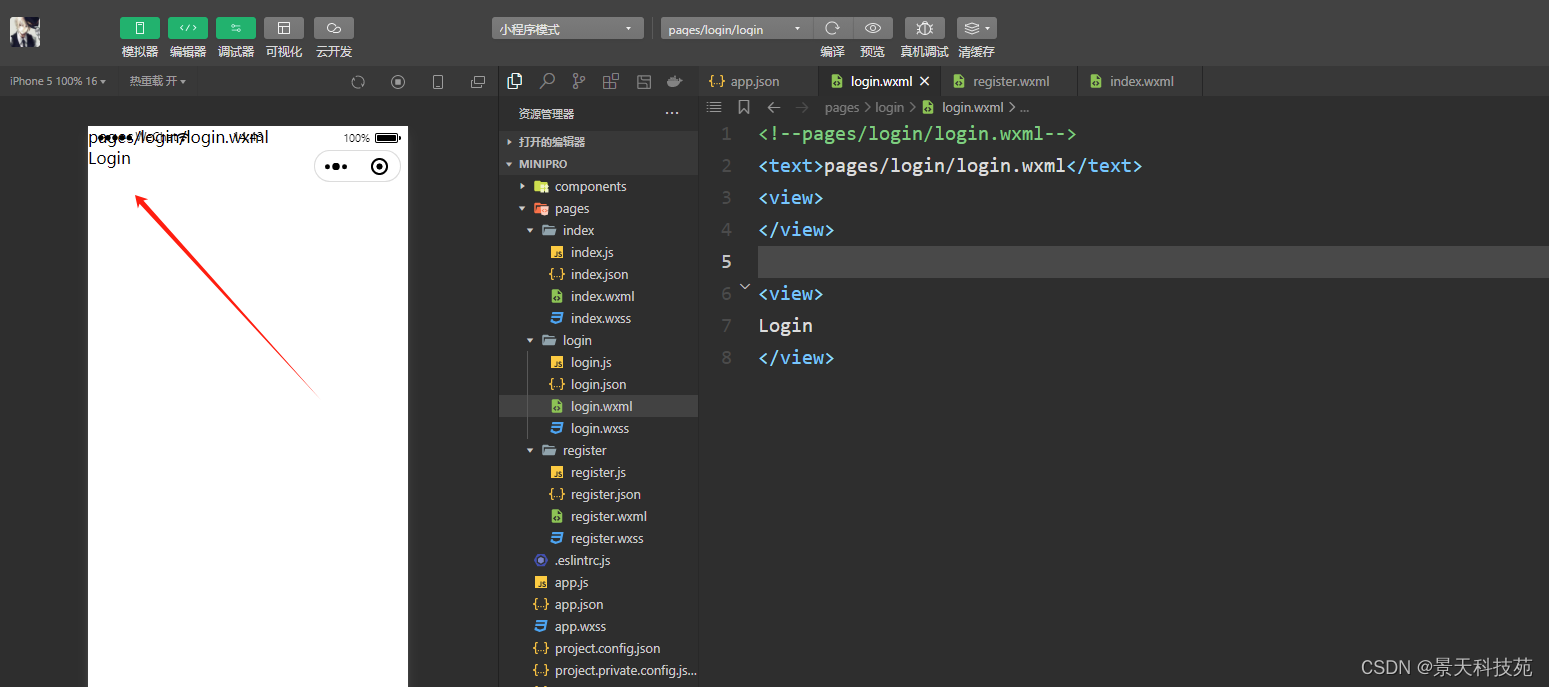Switch to the index.wxml editor tab
This screenshot has width=1549, height=687.
coord(1140,81)
